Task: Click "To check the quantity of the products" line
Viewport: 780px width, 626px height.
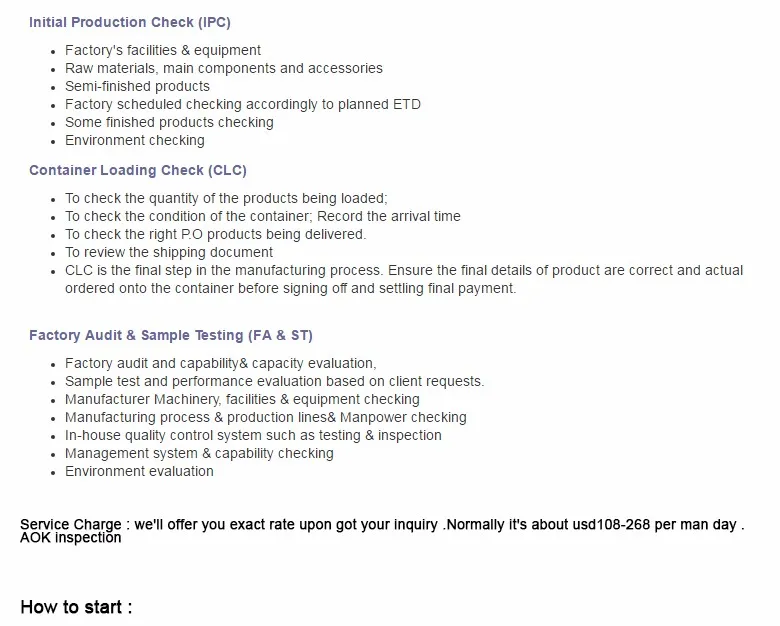Action: 226,198
